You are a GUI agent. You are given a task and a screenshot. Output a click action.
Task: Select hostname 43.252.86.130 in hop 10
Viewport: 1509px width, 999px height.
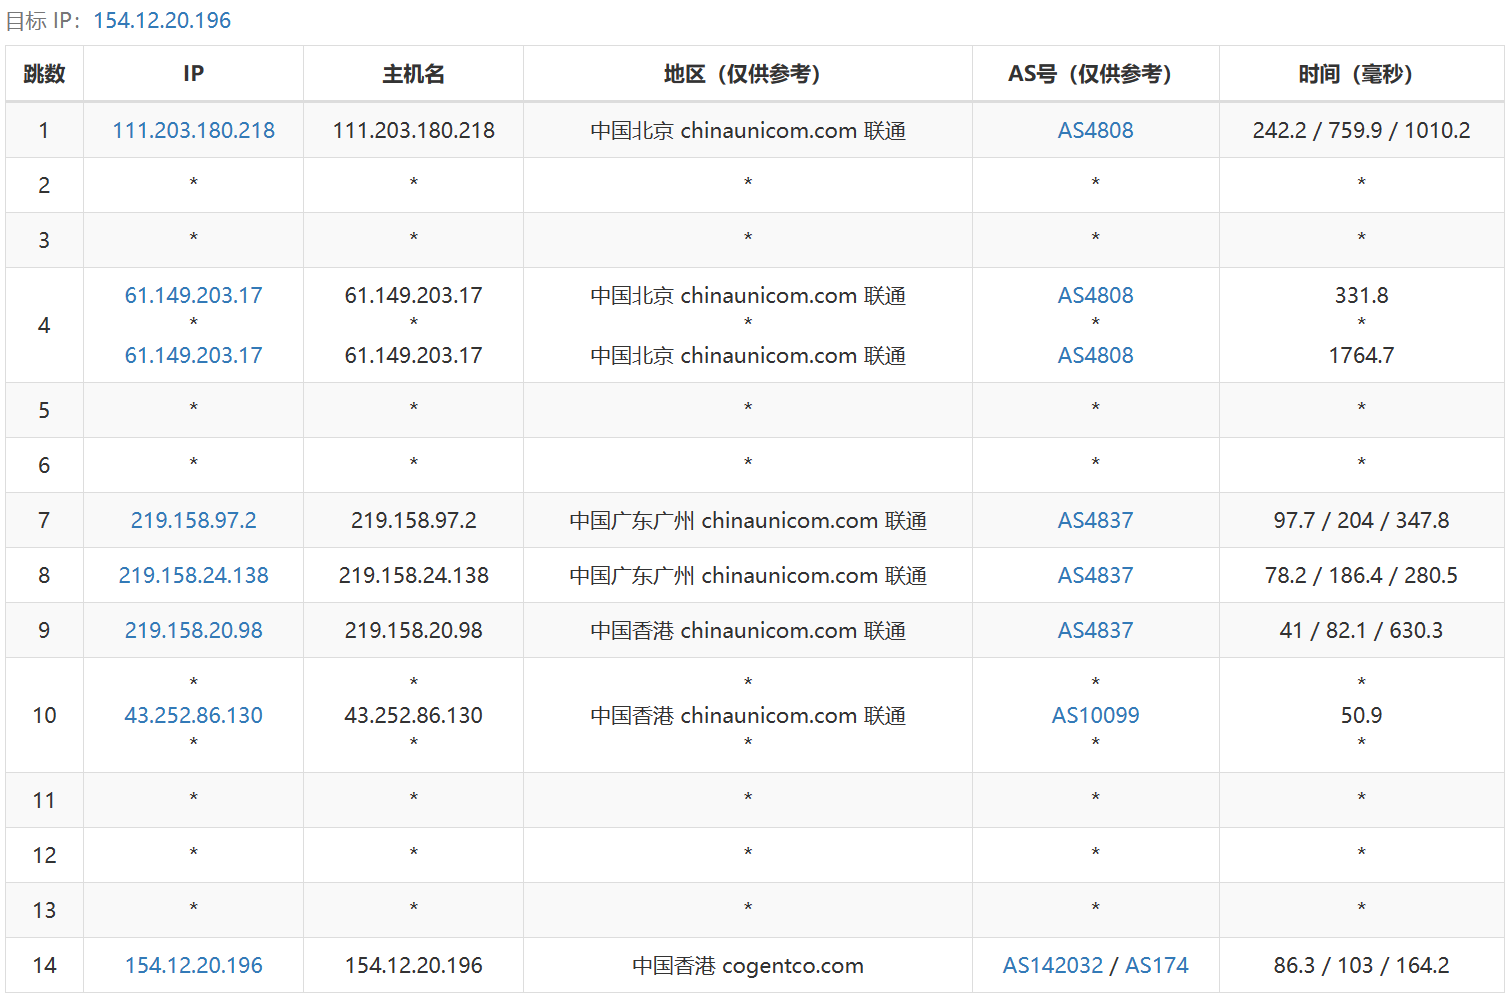point(413,715)
